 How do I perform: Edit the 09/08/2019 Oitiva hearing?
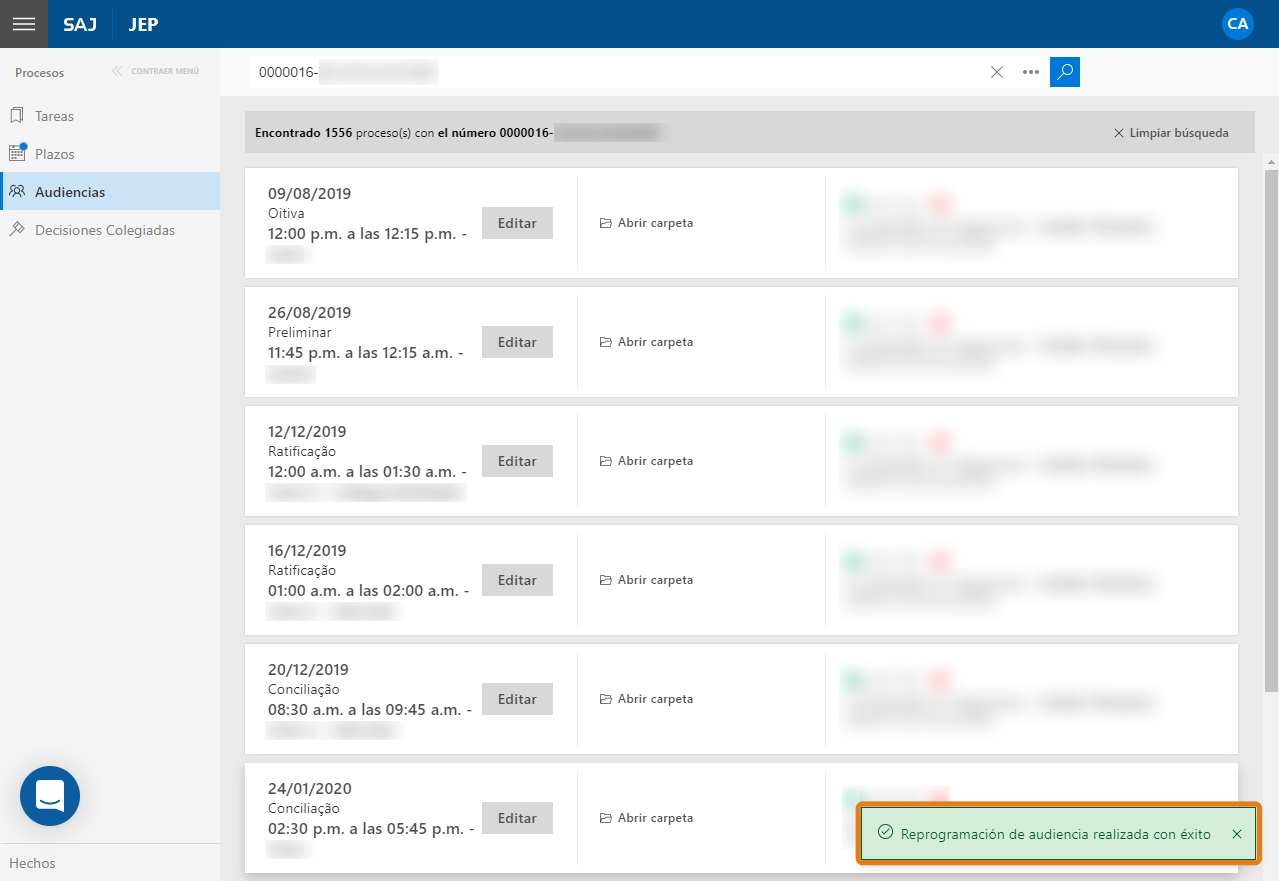coord(517,223)
